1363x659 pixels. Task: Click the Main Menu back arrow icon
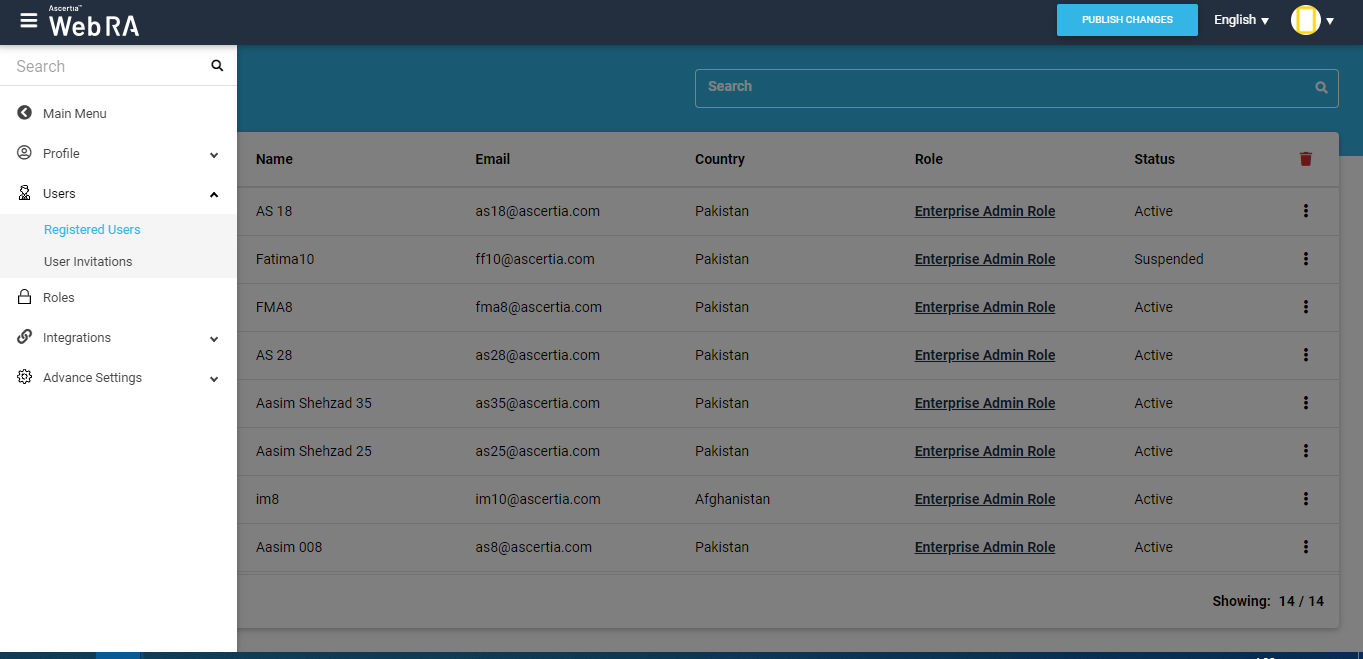tap(25, 113)
